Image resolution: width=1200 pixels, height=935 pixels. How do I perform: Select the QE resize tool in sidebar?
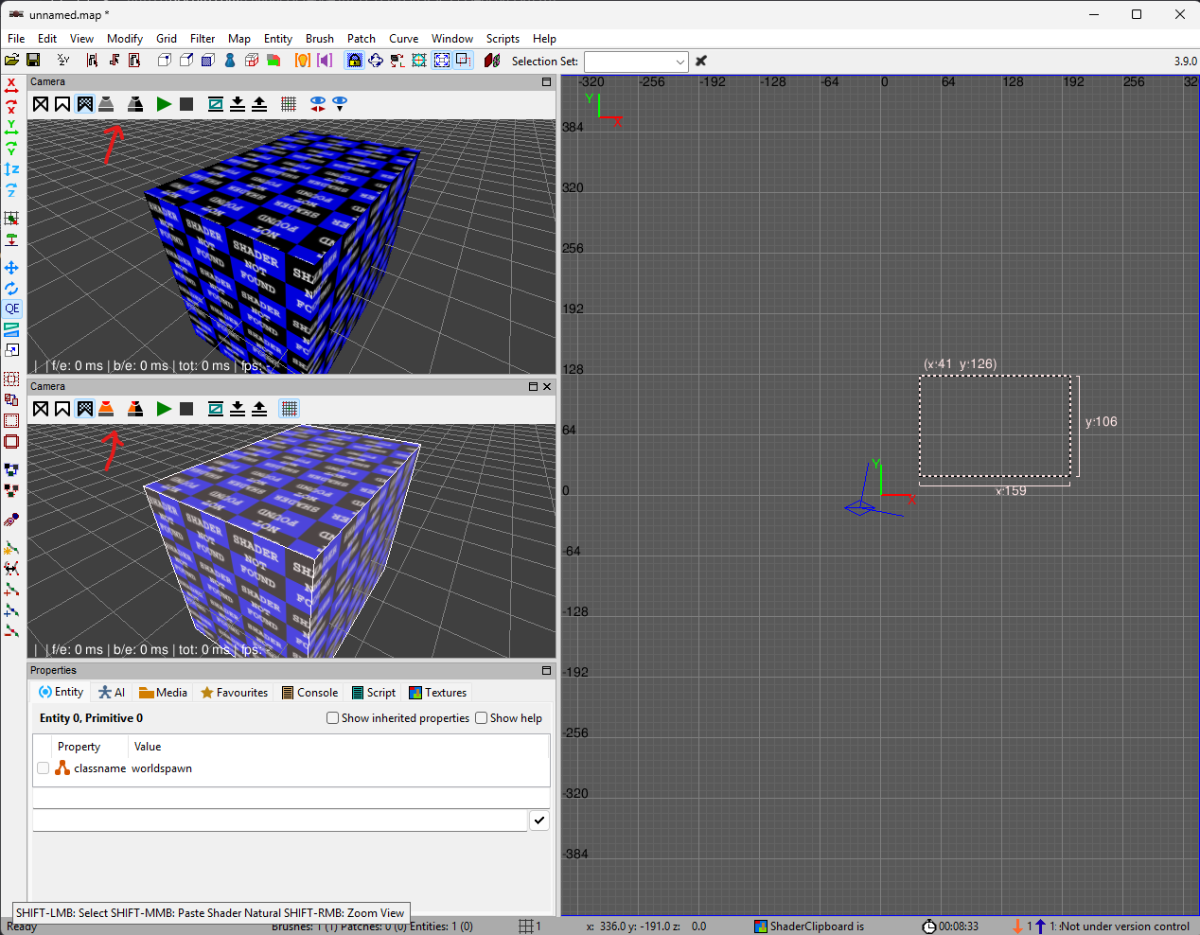click(12, 309)
